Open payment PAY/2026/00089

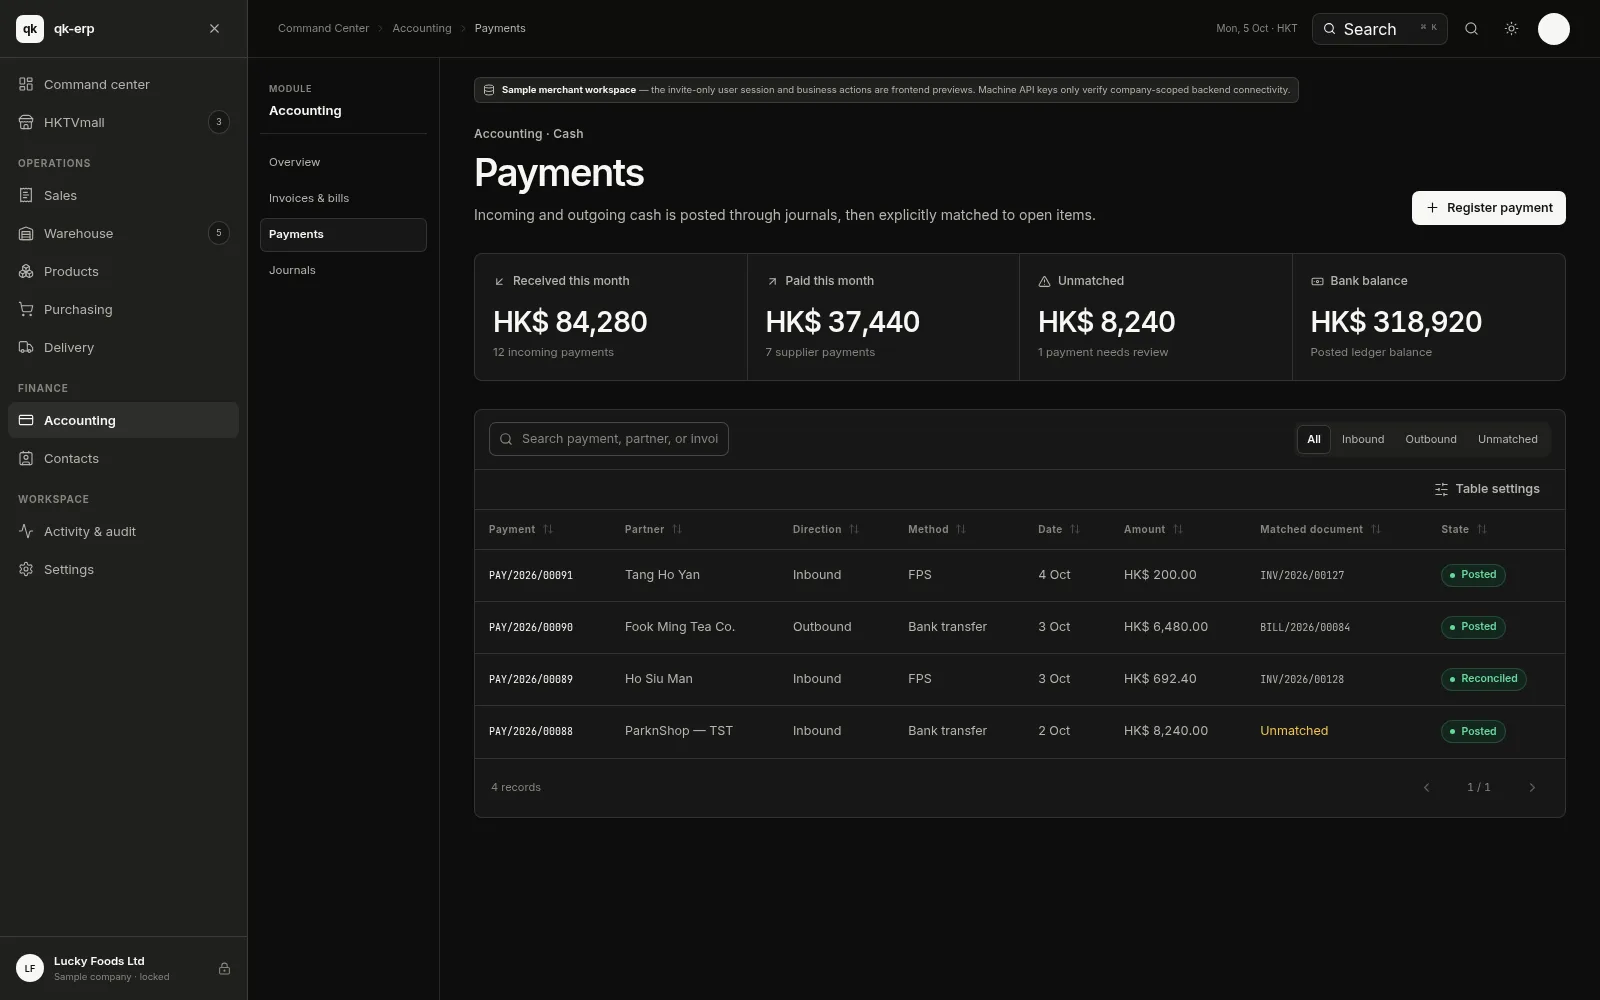[530, 679]
